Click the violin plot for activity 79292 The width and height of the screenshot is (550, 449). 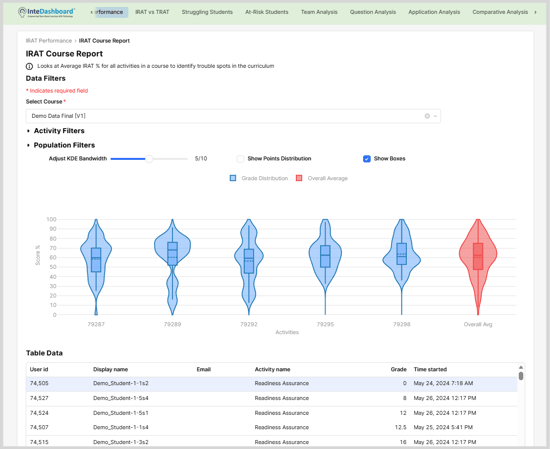coord(249,267)
